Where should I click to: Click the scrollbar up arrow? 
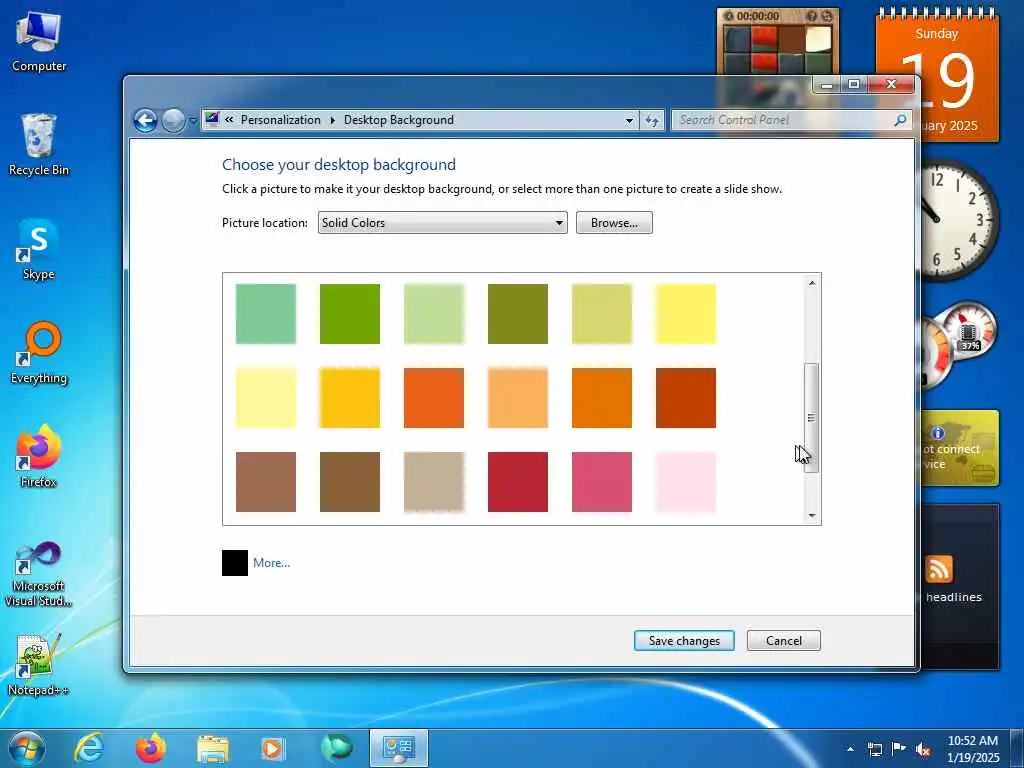click(x=812, y=283)
